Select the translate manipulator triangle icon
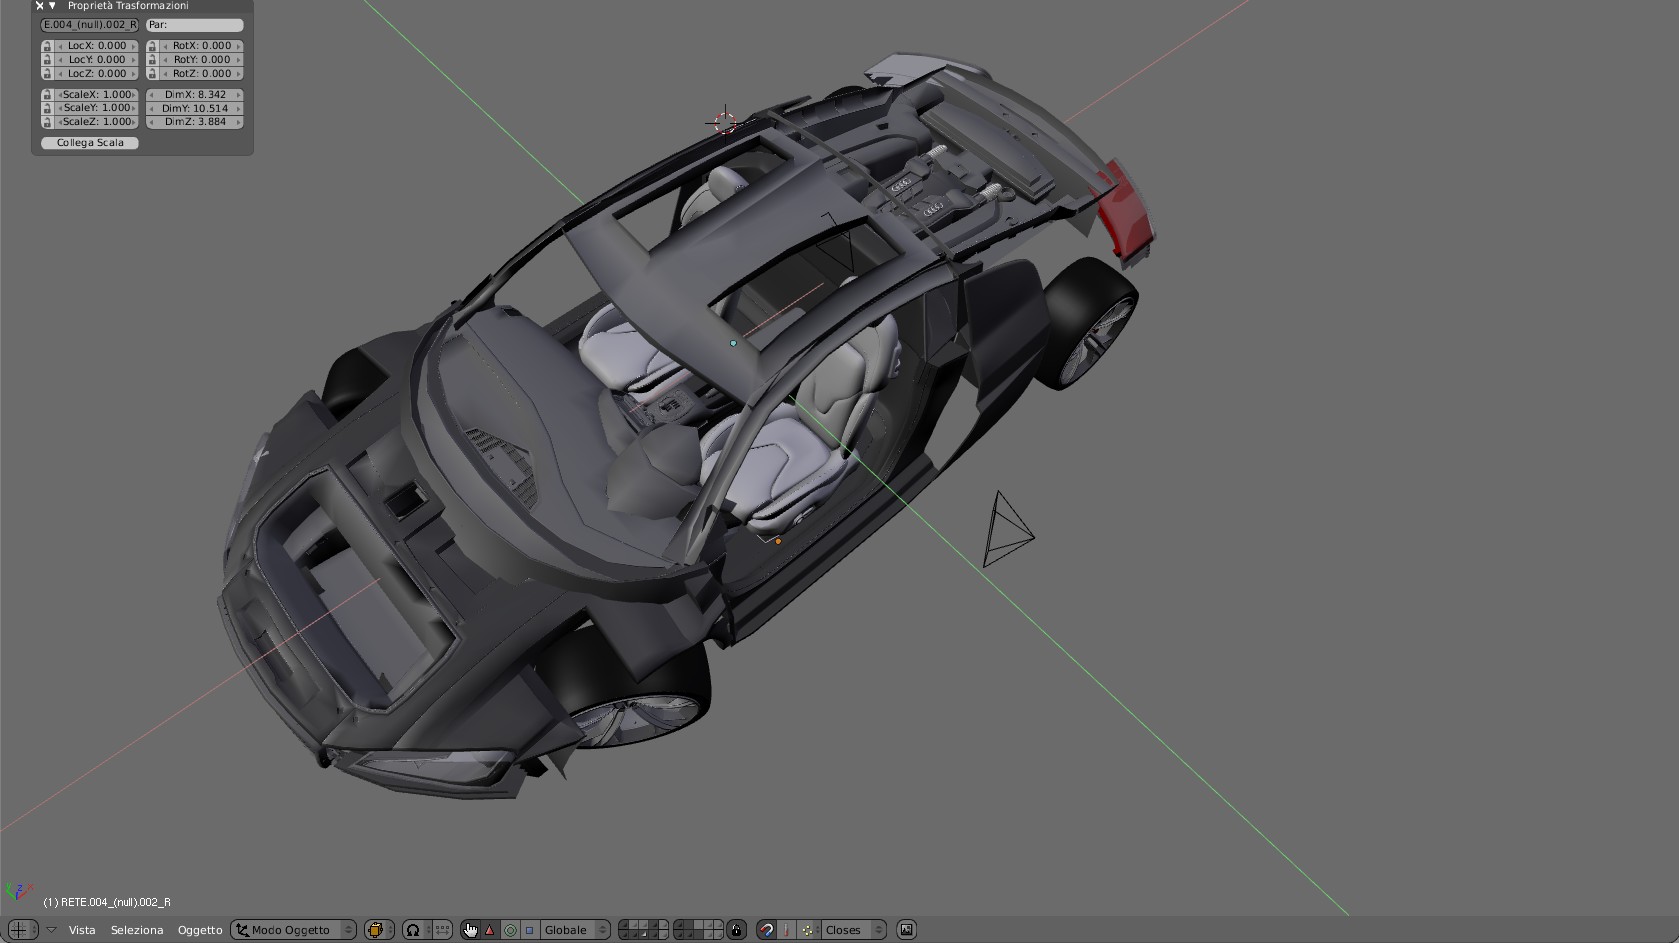 pos(490,930)
